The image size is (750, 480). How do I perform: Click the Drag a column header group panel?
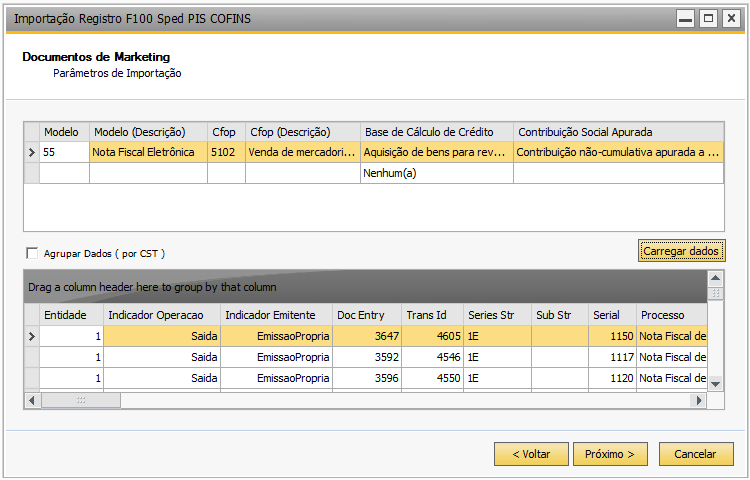365,287
